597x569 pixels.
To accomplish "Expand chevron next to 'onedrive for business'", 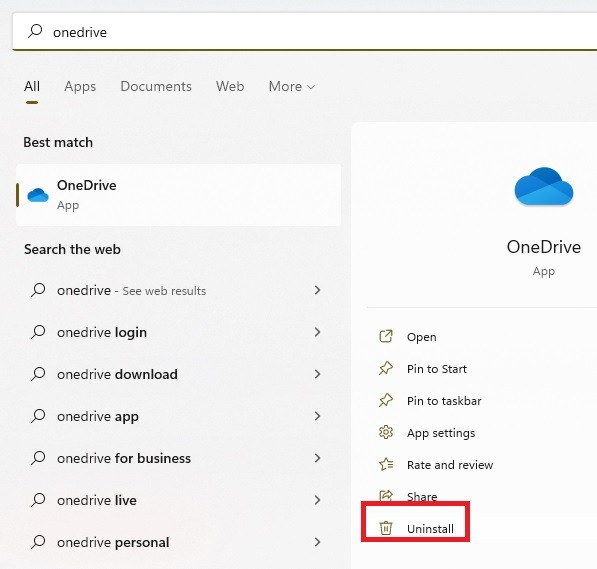I will click(317, 458).
